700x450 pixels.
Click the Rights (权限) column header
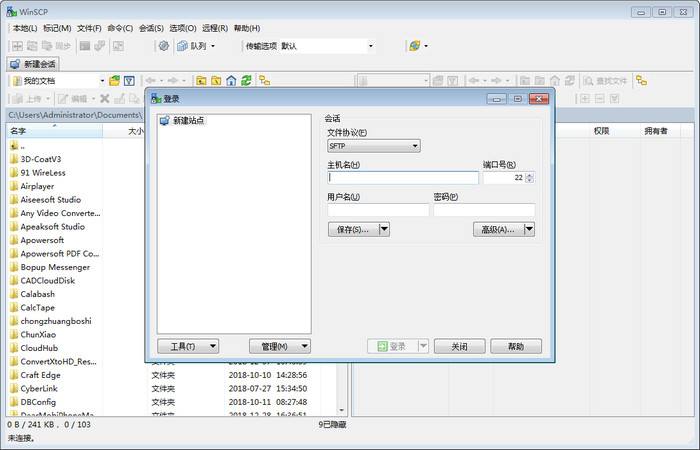[602, 131]
